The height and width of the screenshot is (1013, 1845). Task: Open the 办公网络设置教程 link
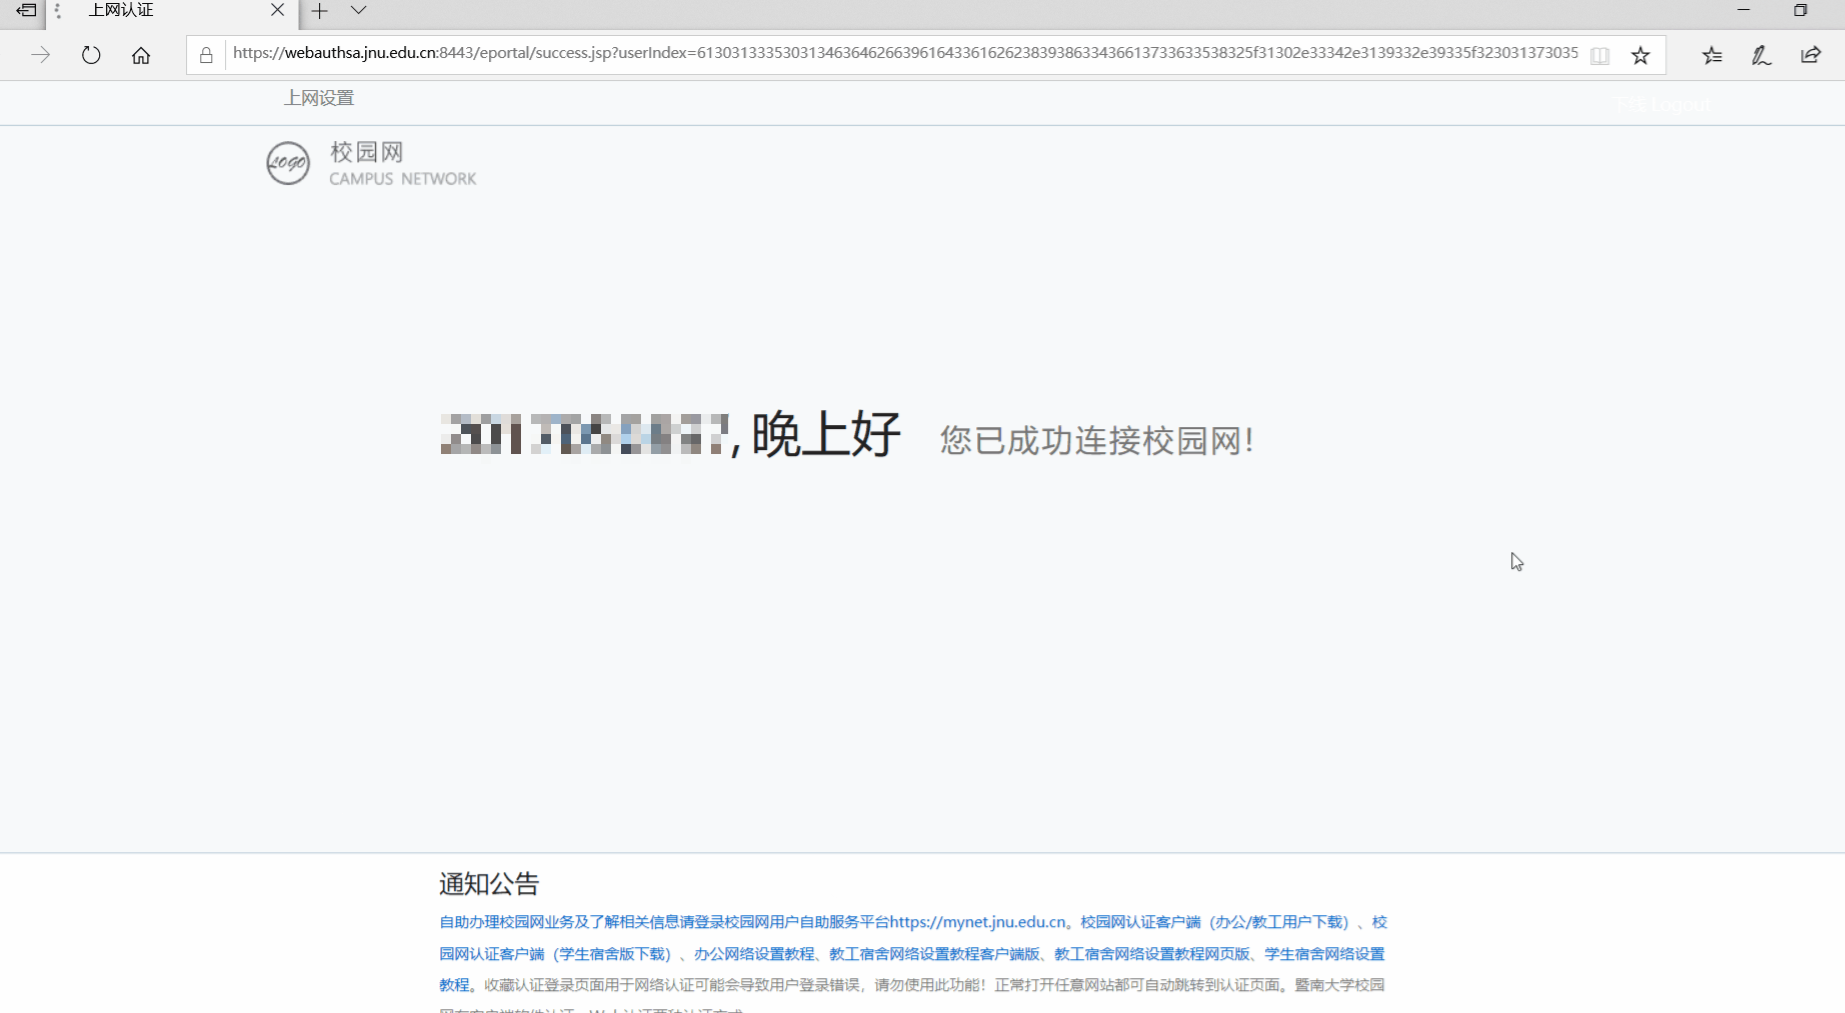tap(754, 954)
